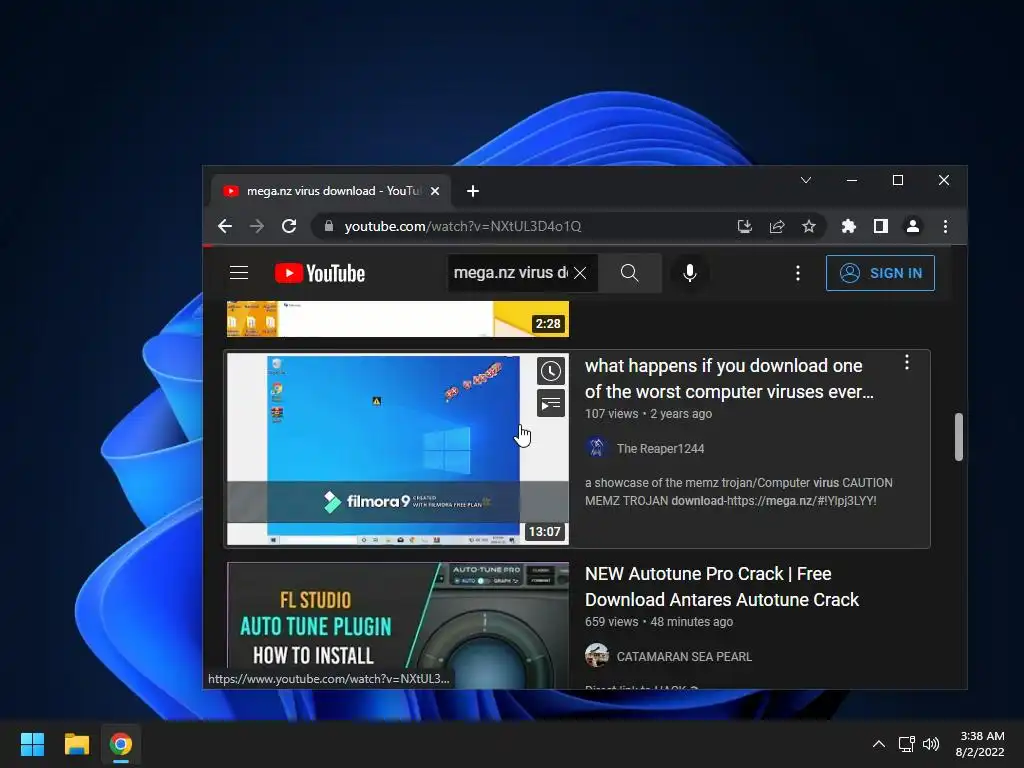Select the mega.nz virus download tab
This screenshot has height=768, width=1024.
tap(330, 191)
